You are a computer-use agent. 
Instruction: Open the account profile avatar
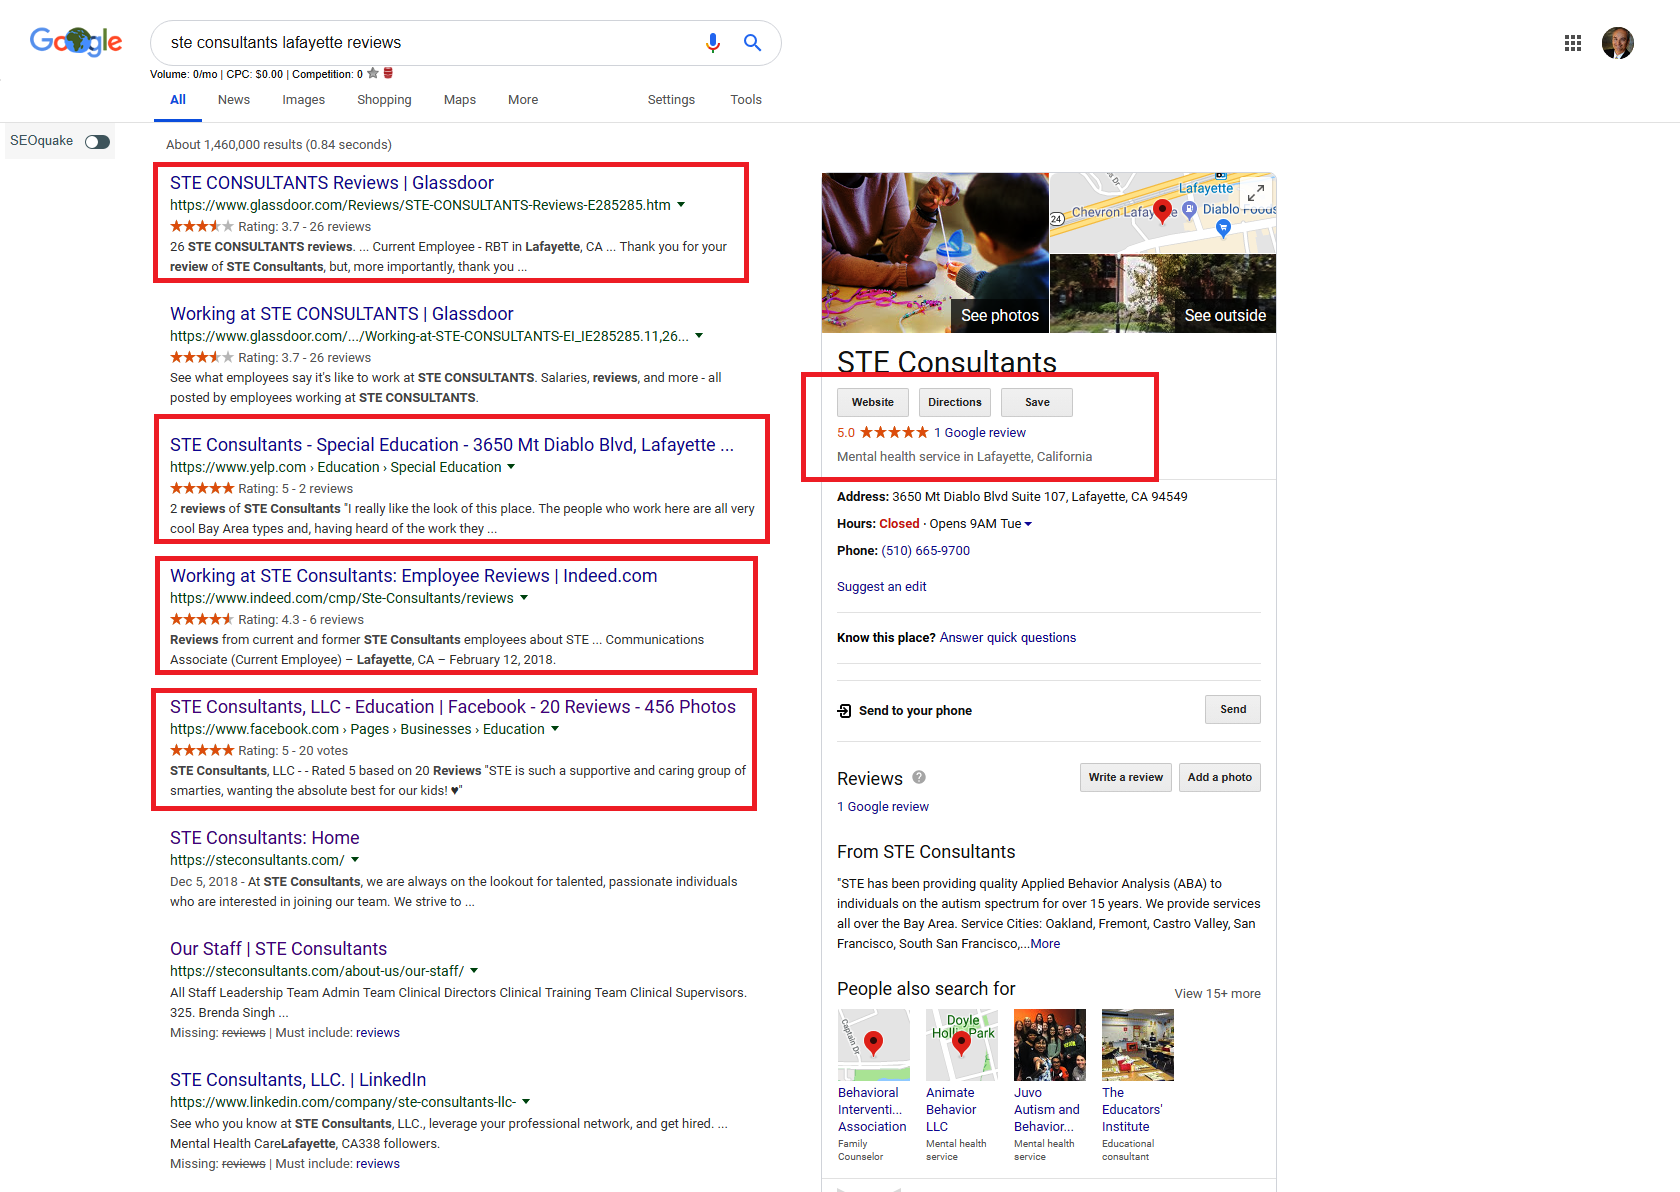click(x=1618, y=43)
